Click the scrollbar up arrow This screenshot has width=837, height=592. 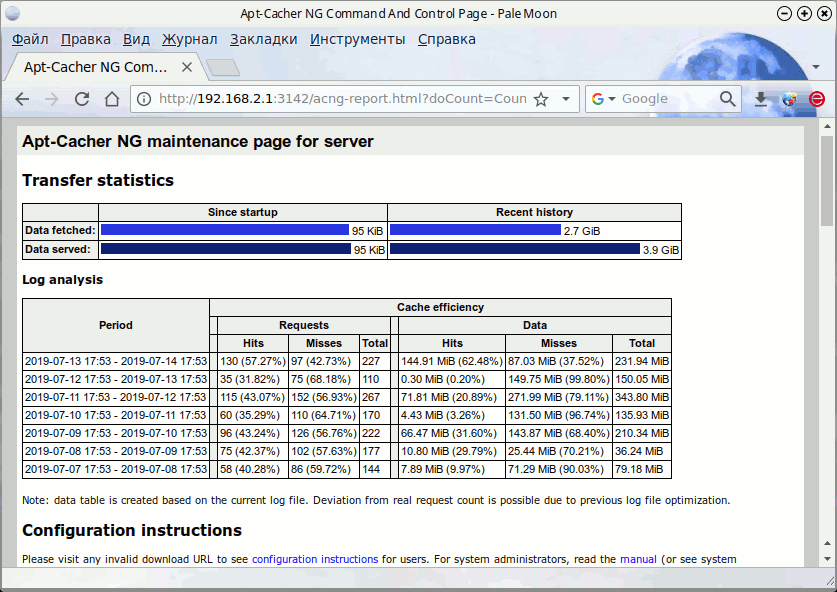(827, 126)
